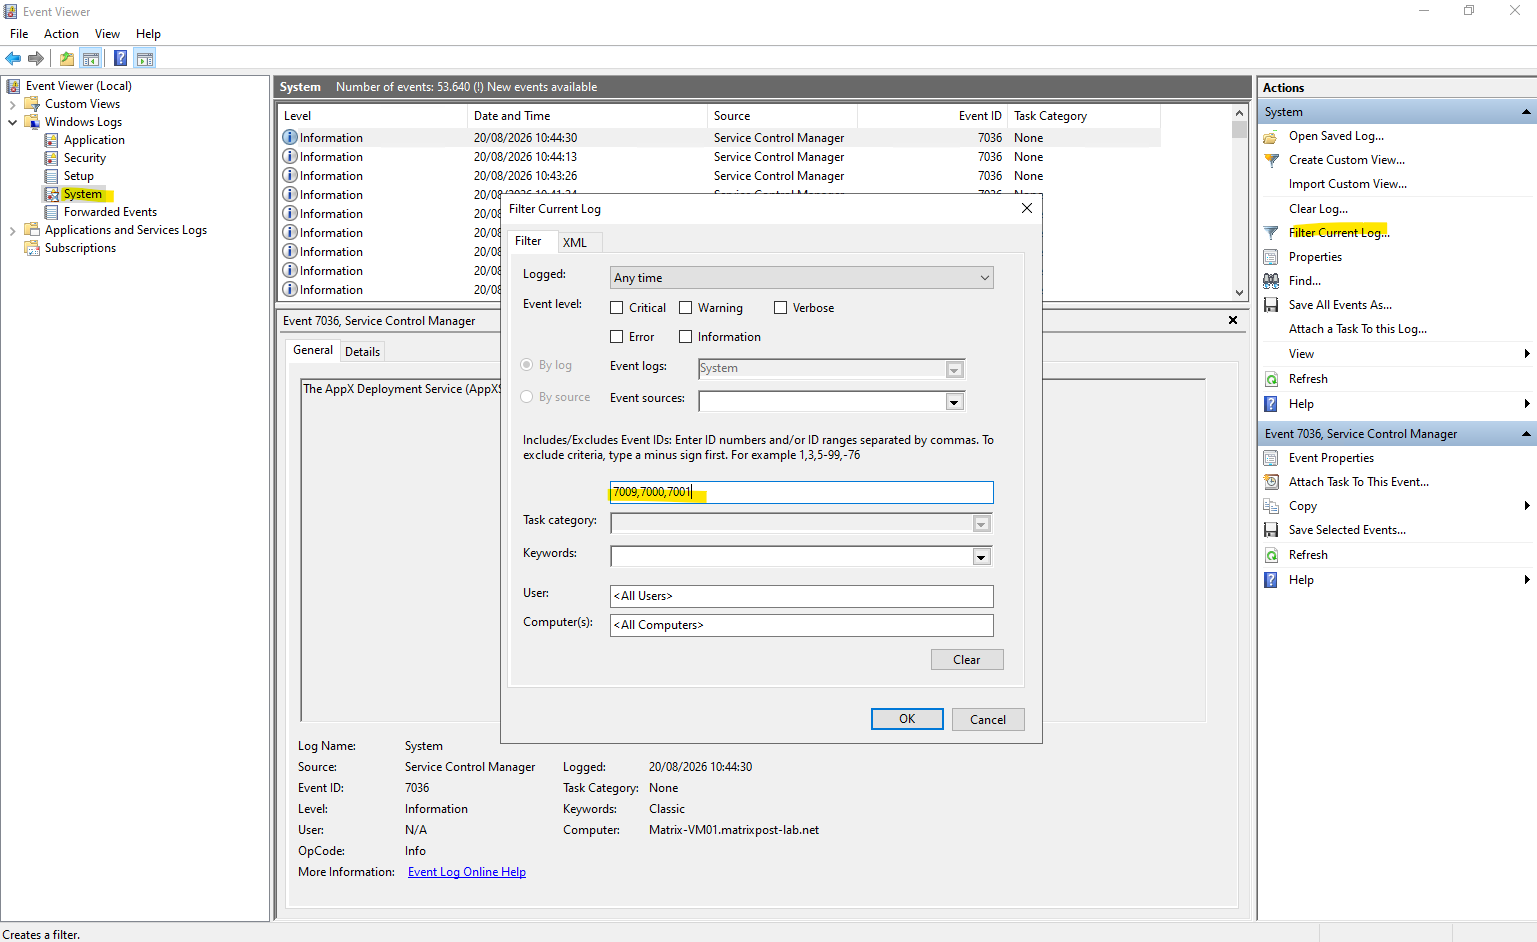1537x942 pixels.
Task: Click the Properties icon in Actions pane
Action: click(1271, 257)
